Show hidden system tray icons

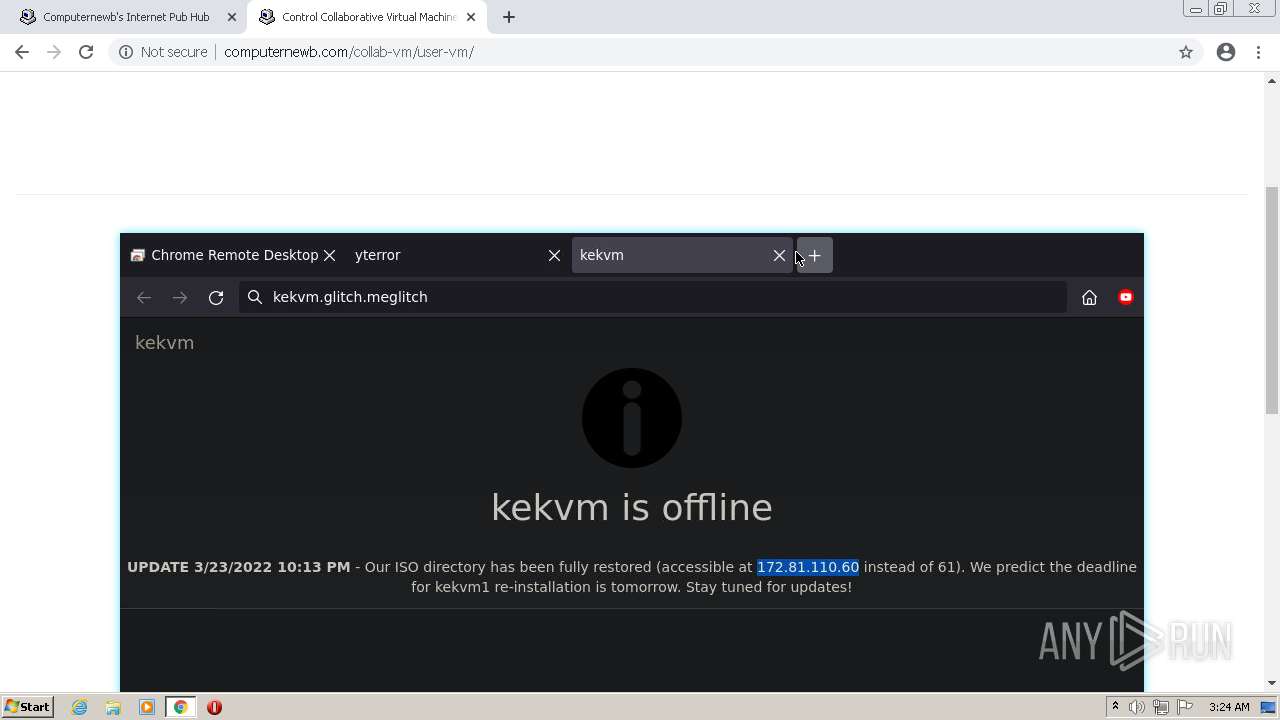(x=1115, y=707)
